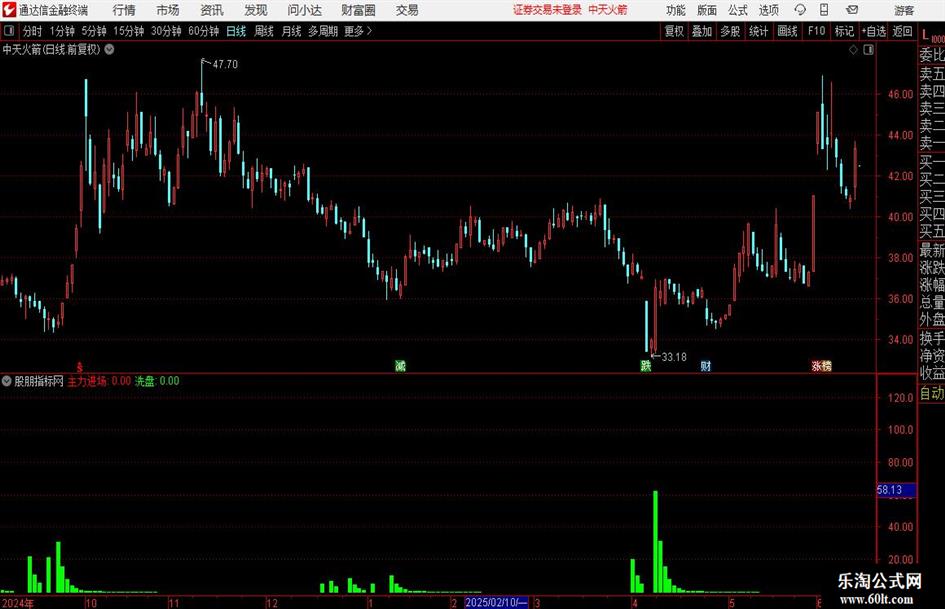Switch to 30分钟 period
The image size is (945, 609).
166,31
